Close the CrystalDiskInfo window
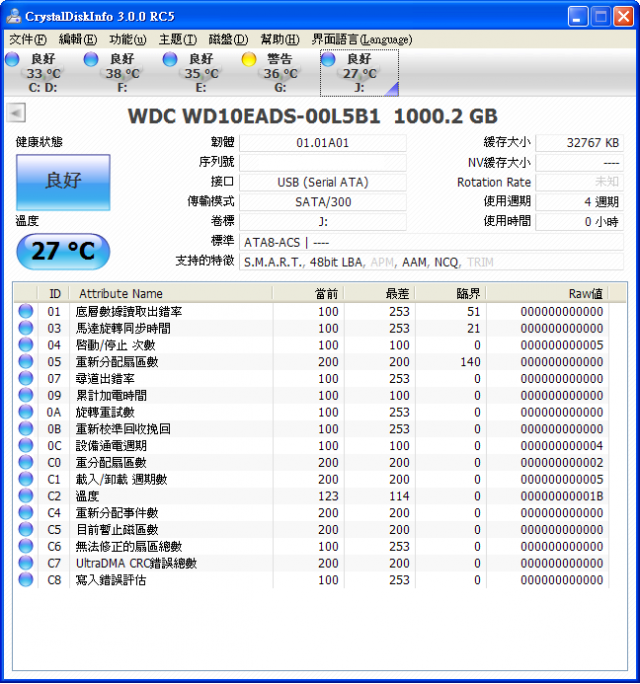Screen dimensions: 640x684 click(x=623, y=17)
